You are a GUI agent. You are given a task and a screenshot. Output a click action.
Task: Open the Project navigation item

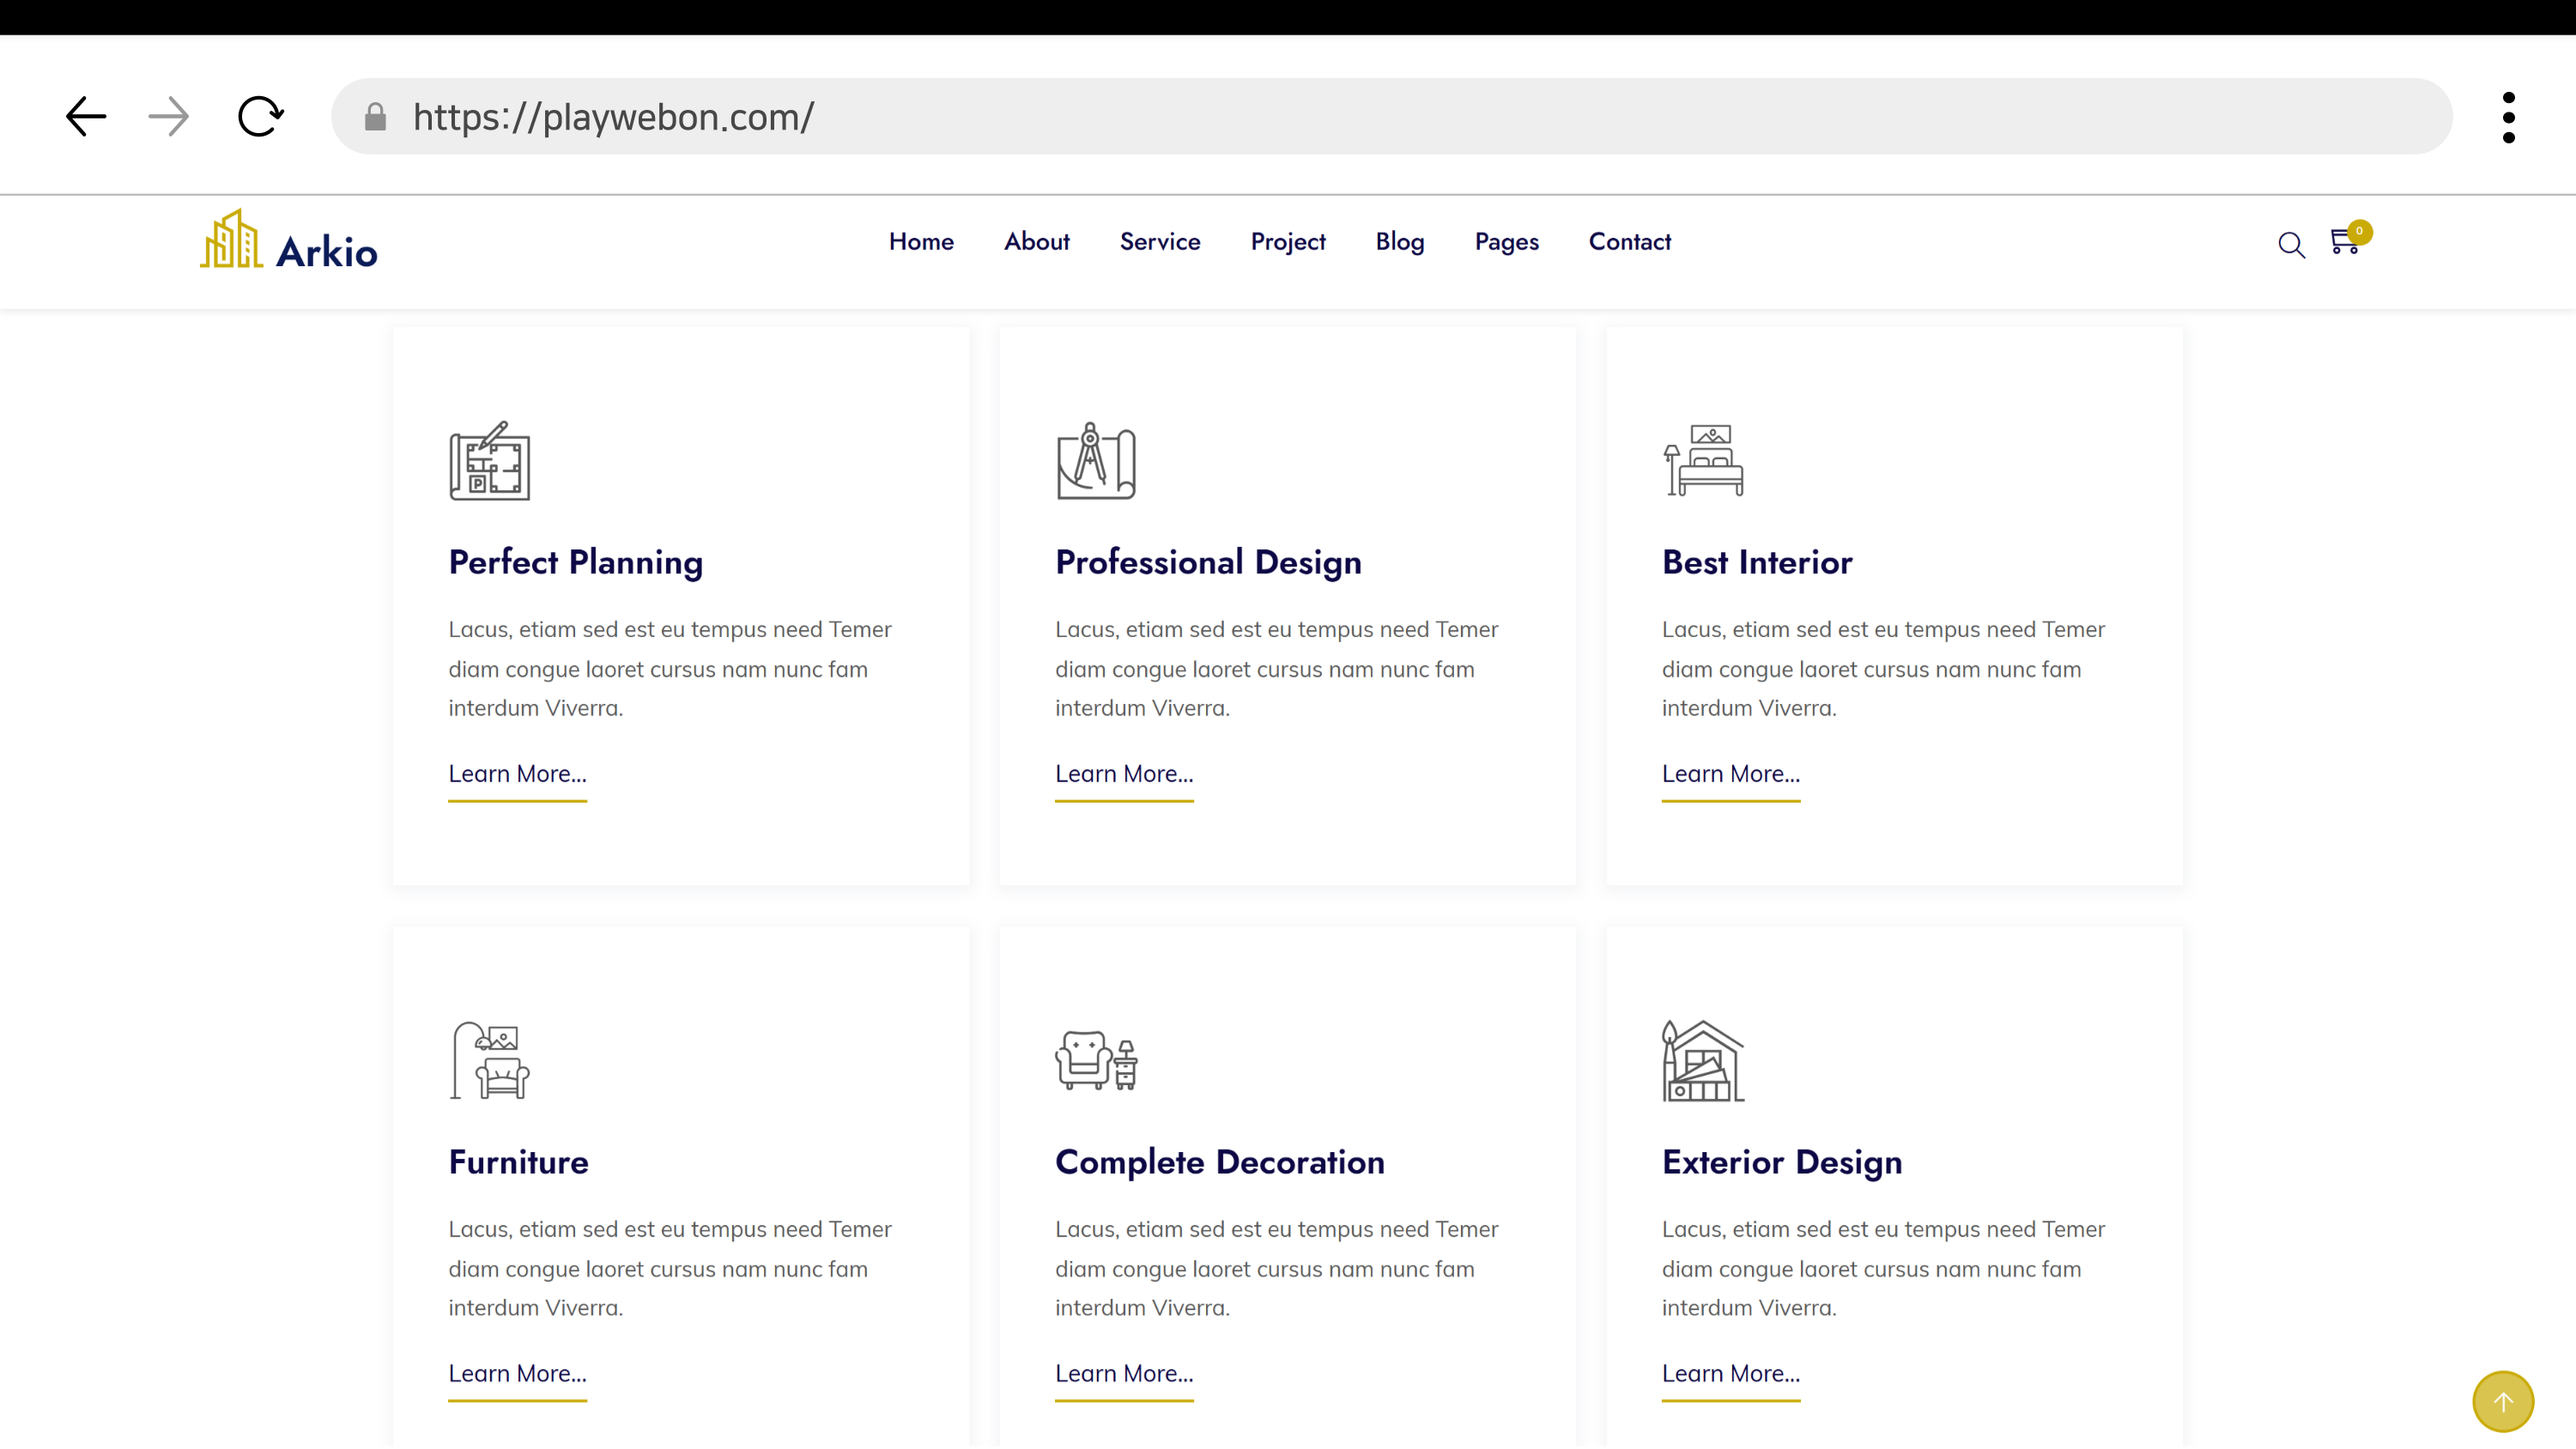coord(1287,242)
